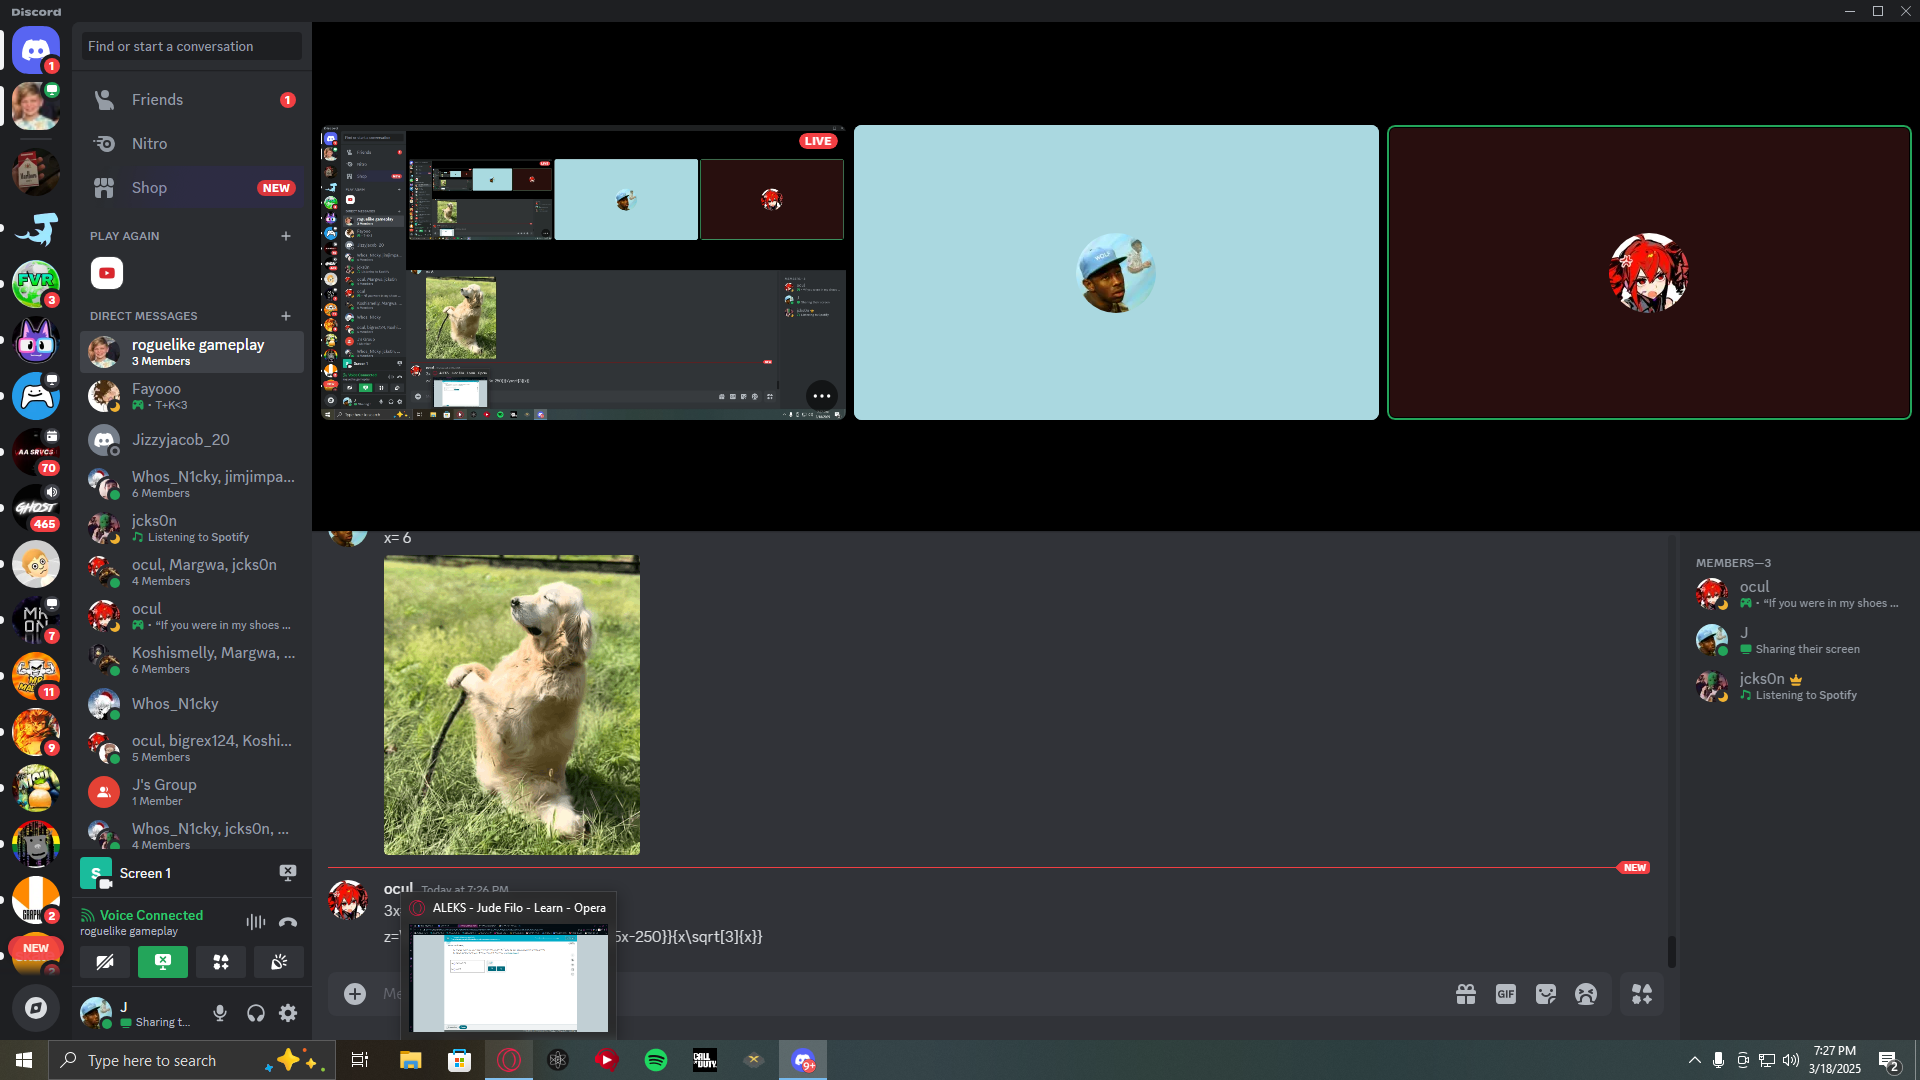Open the Windows notification center
The width and height of the screenshot is (1920, 1080).
pyautogui.click(x=1888, y=1060)
